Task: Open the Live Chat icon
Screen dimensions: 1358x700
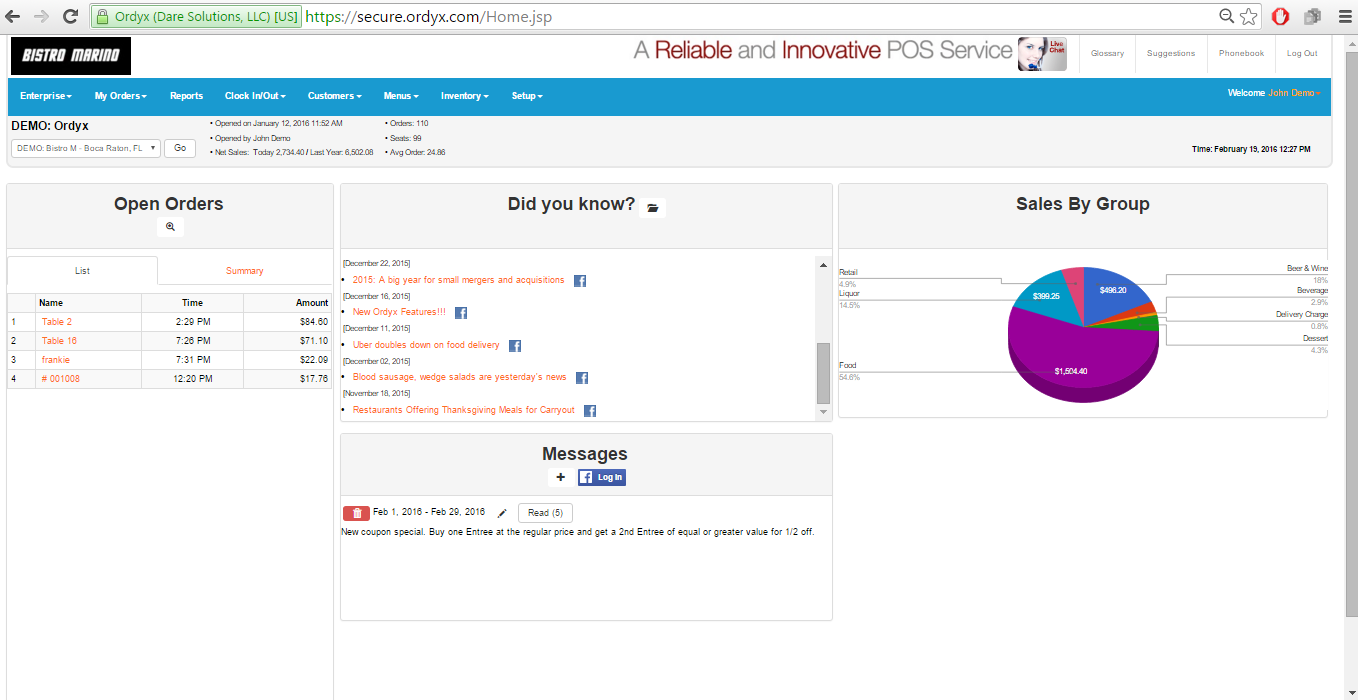Action: point(1042,54)
